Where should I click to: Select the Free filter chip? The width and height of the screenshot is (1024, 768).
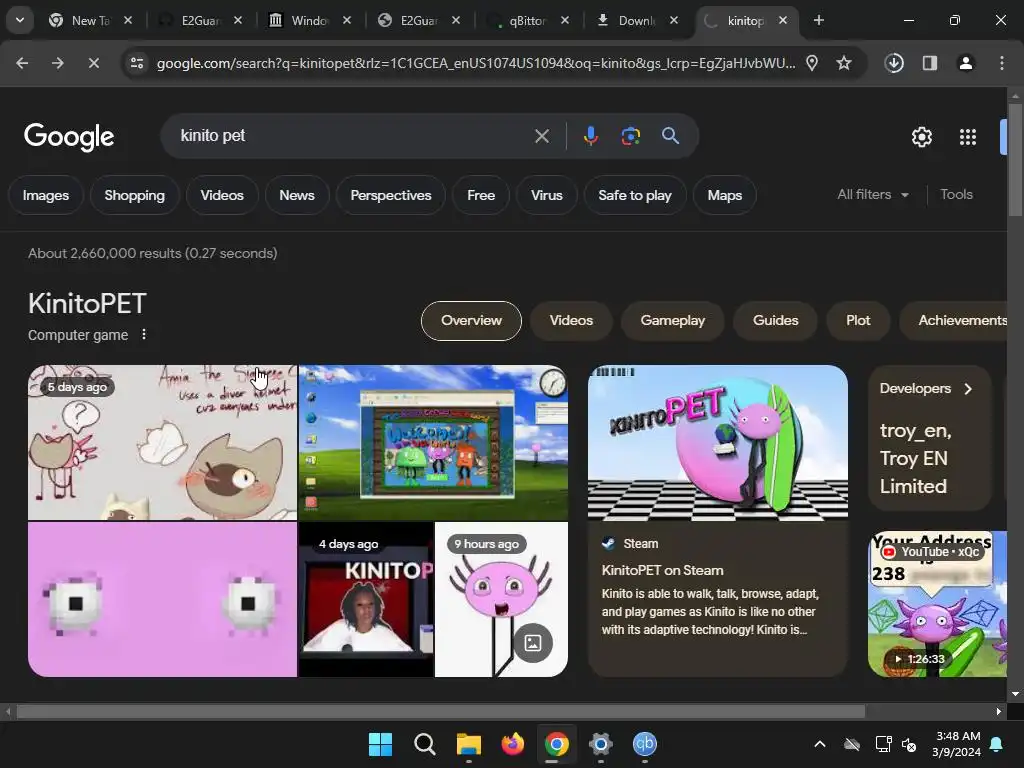481,195
